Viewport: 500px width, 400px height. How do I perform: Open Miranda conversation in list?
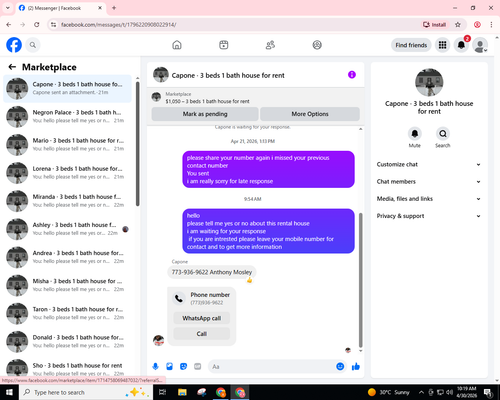(67, 201)
